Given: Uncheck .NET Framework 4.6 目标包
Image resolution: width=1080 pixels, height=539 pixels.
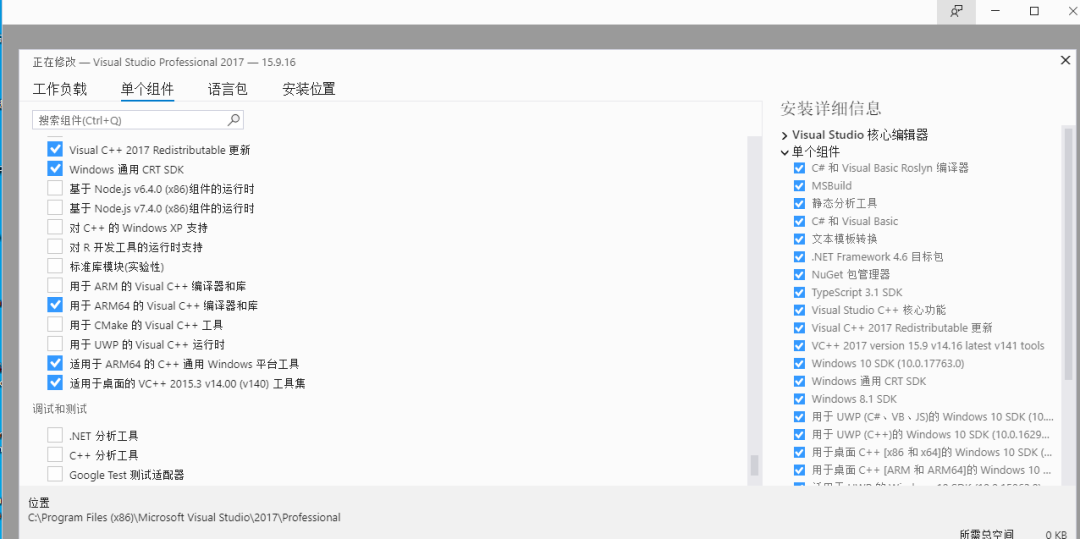Looking at the screenshot, I should tap(799, 257).
